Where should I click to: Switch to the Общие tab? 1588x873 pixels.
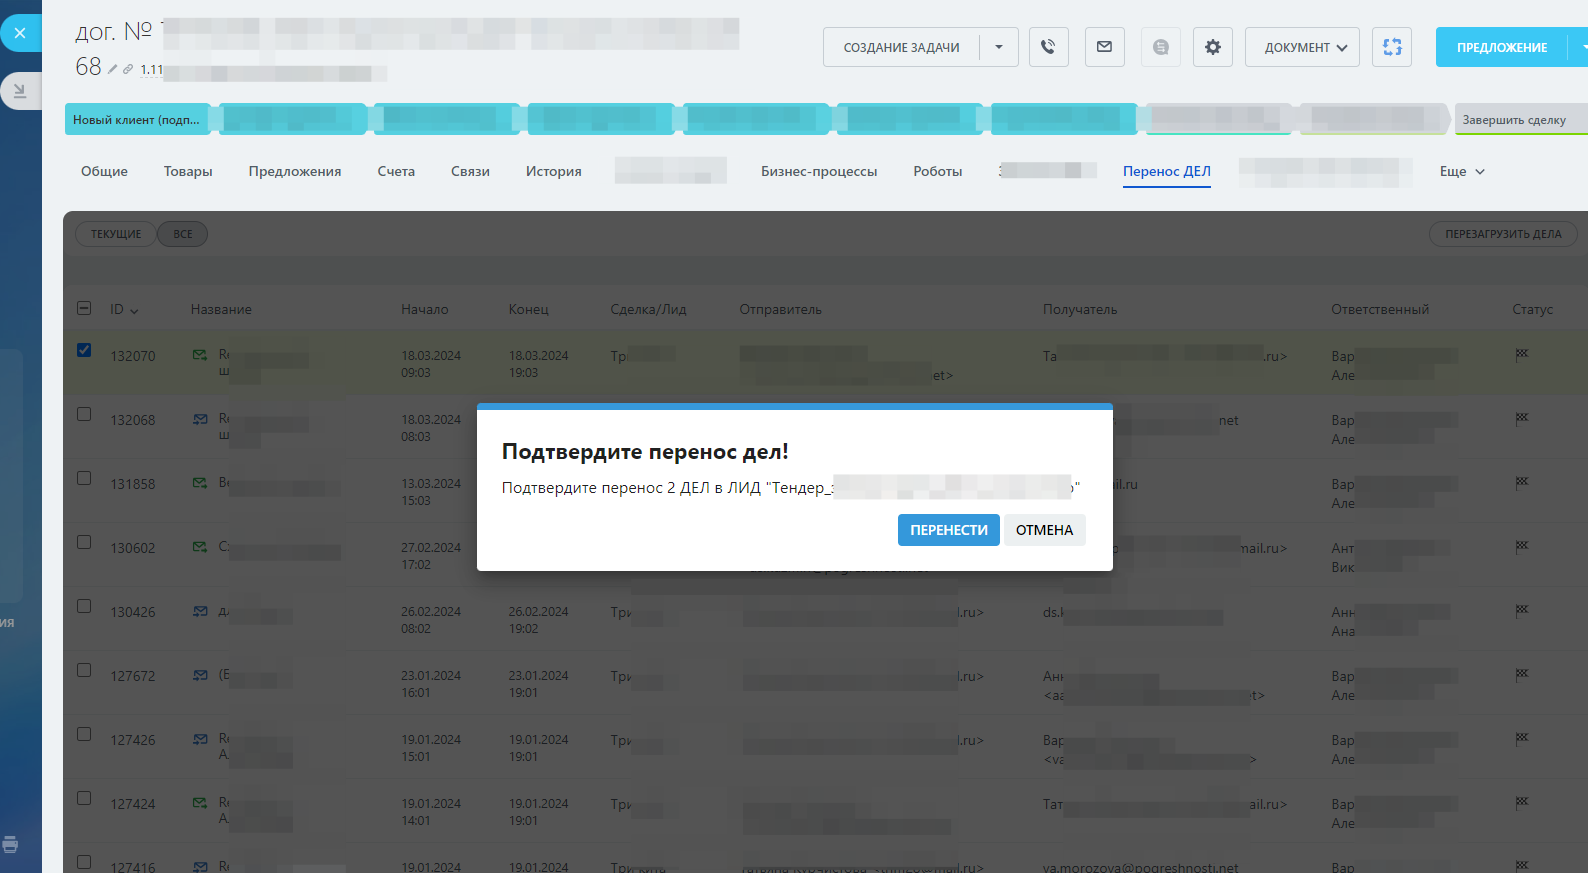click(x=104, y=171)
